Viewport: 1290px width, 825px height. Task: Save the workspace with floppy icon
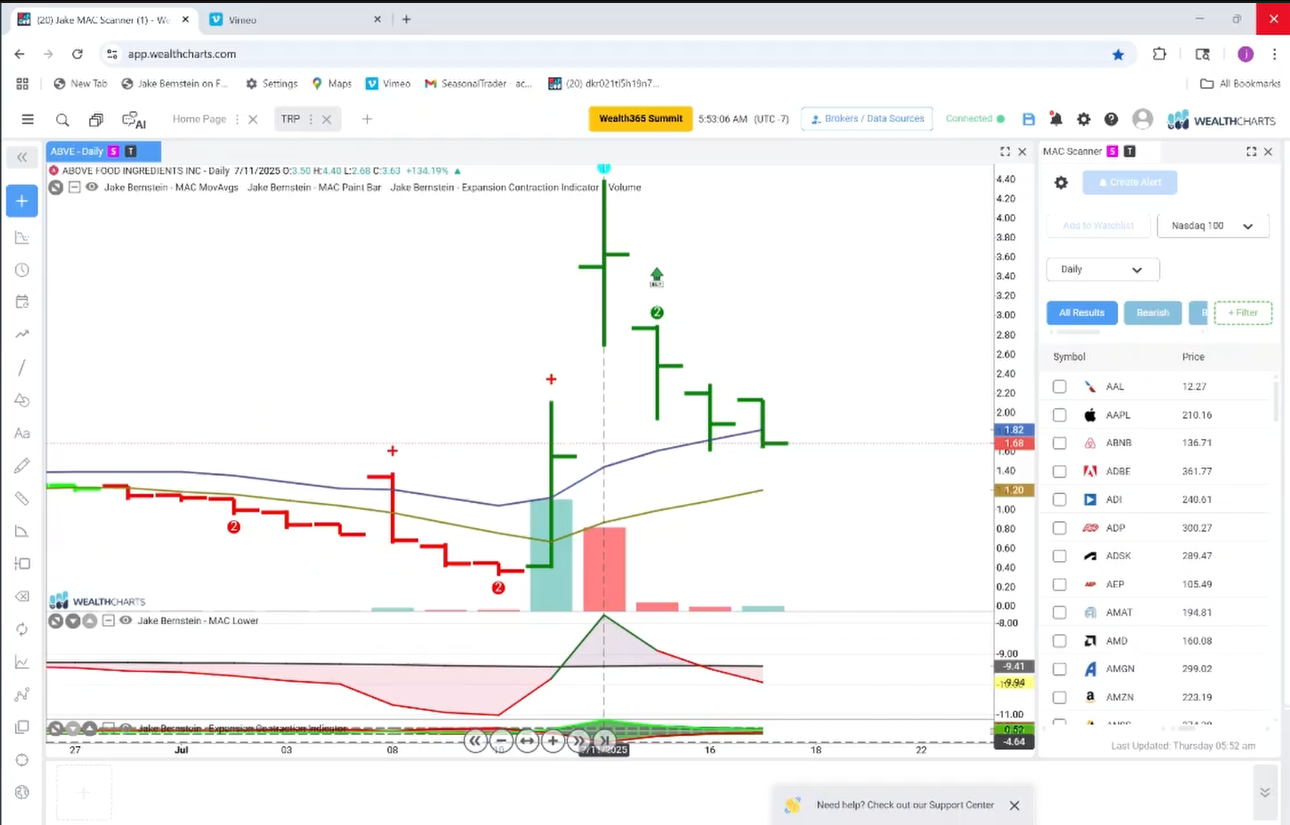(1029, 119)
